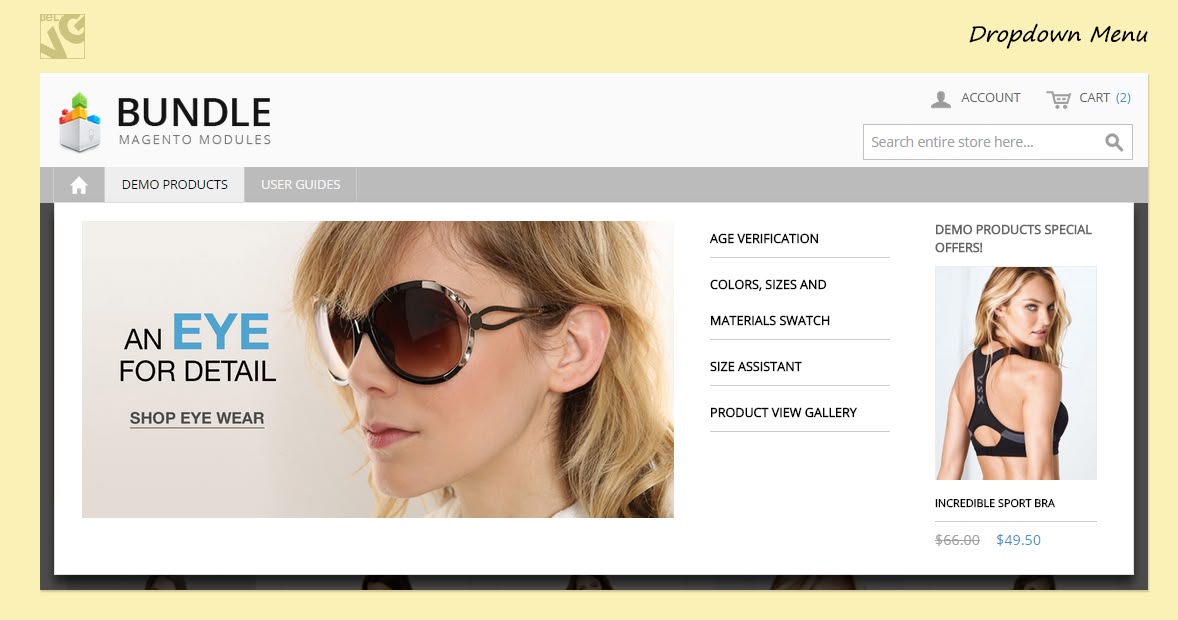Screen dimensions: 1178x620
Task: Open the Cart text link
Action: pos(1094,98)
